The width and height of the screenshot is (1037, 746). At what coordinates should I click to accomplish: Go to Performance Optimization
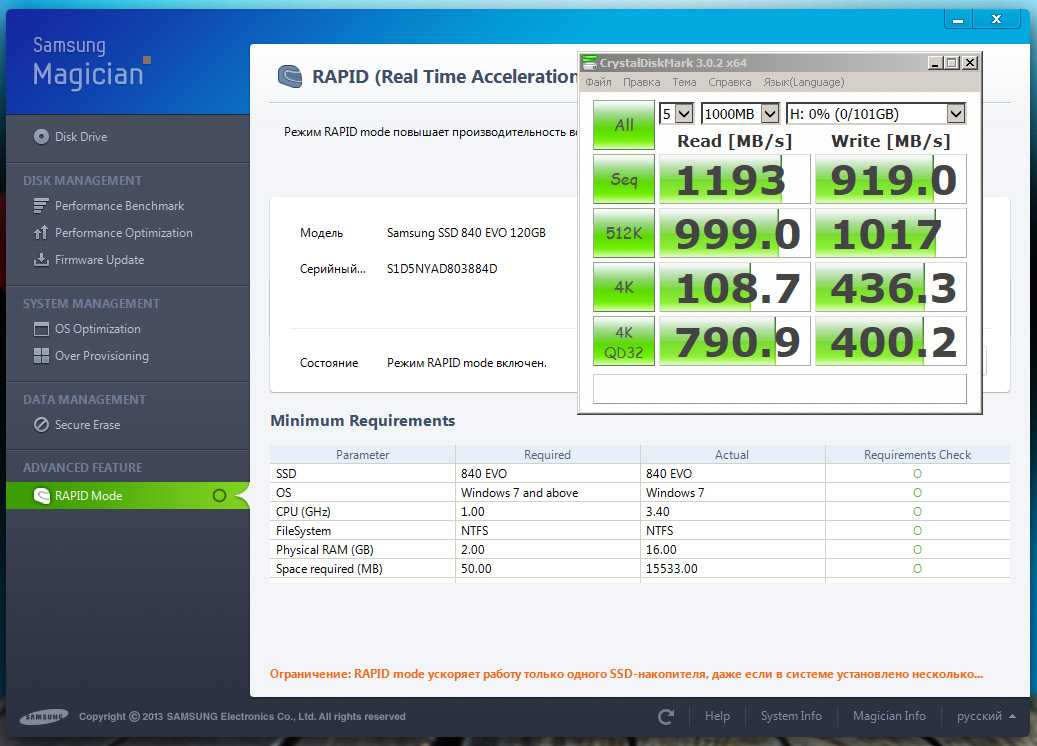pyautogui.click(x=124, y=233)
